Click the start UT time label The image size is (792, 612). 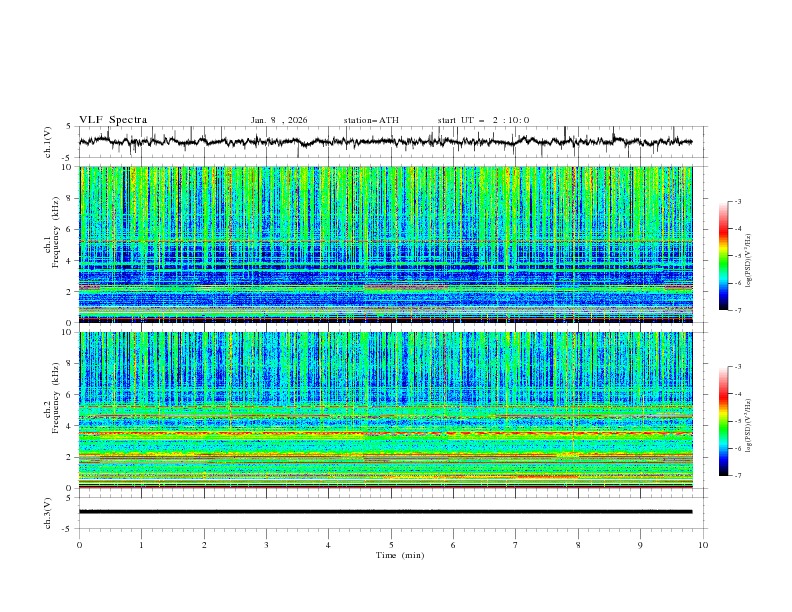pyautogui.click(x=483, y=120)
